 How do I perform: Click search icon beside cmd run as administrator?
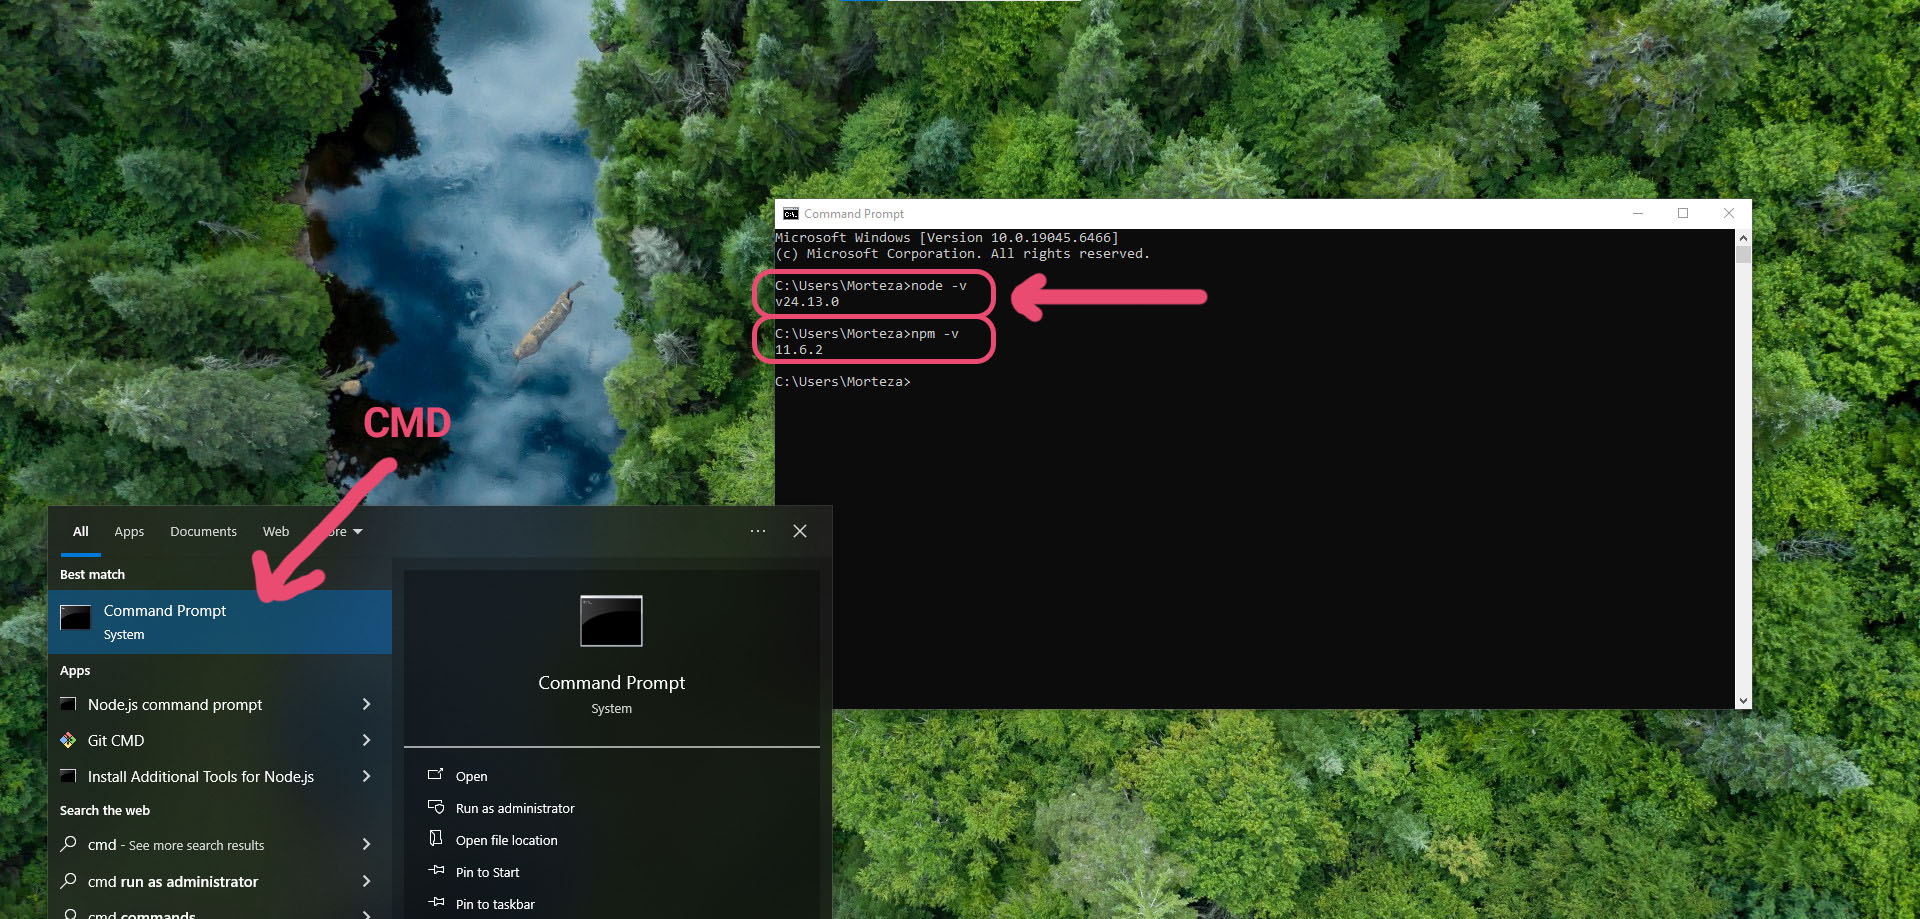pos(68,881)
